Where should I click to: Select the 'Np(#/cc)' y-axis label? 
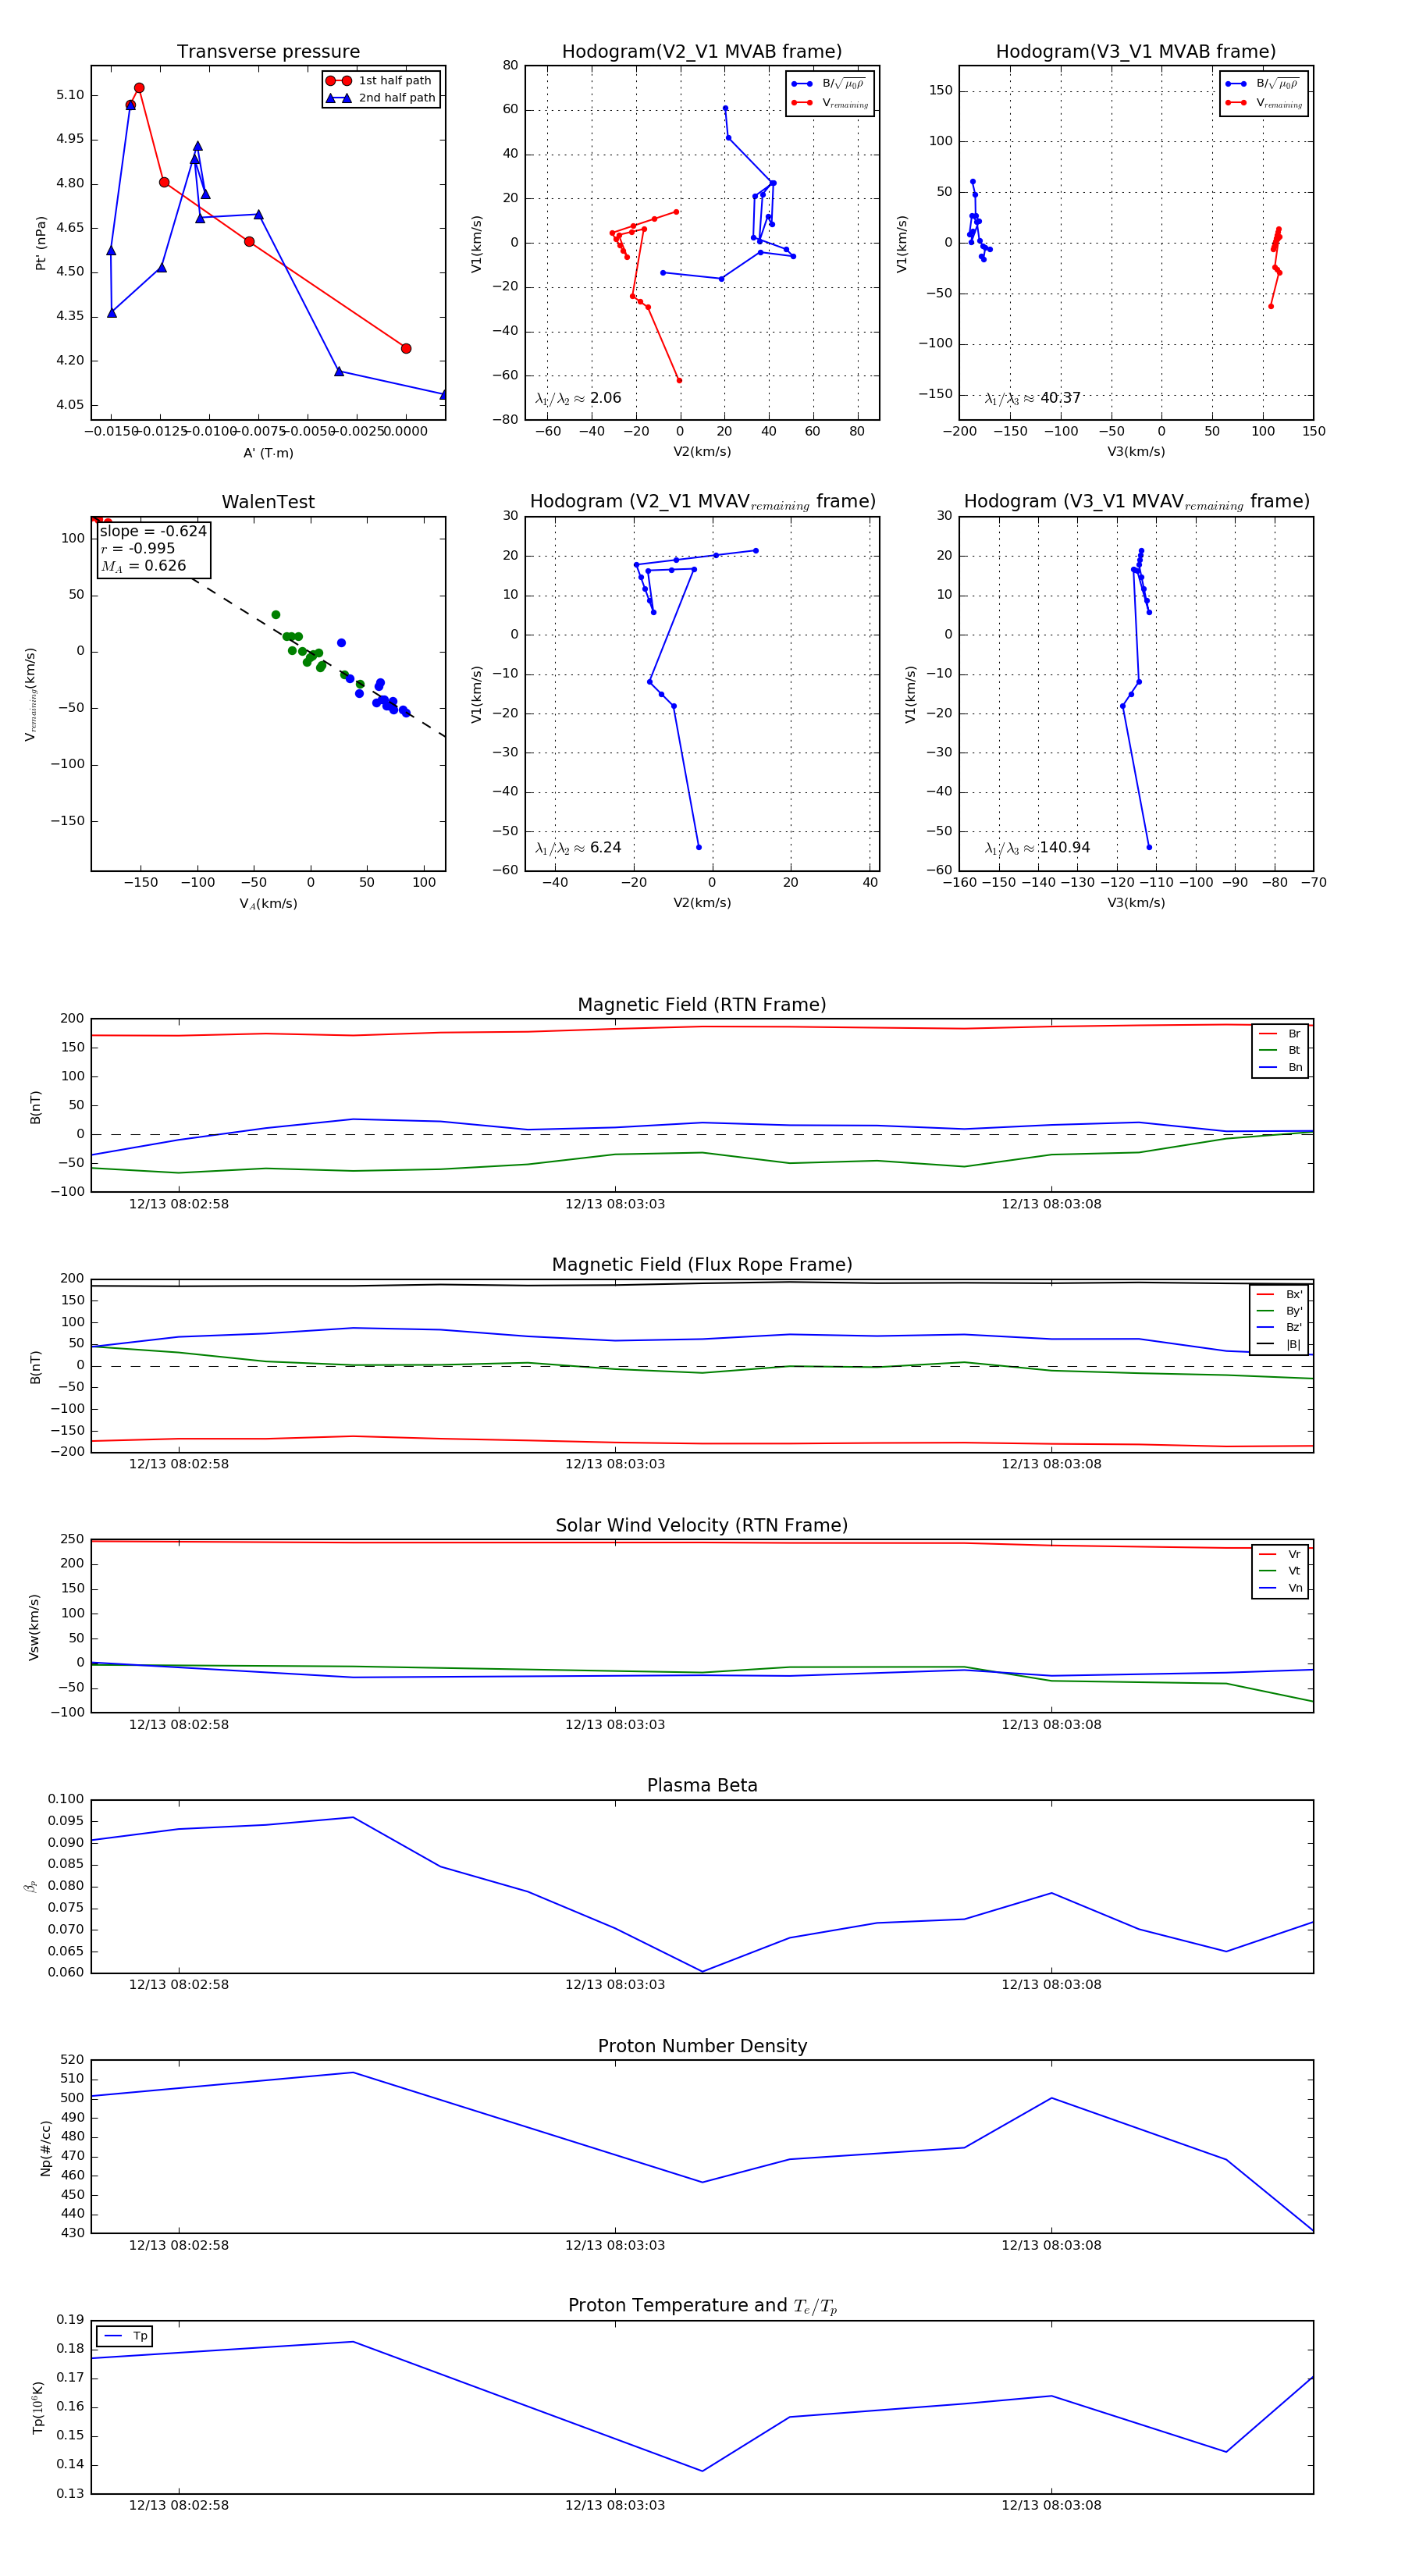pos(45,2147)
